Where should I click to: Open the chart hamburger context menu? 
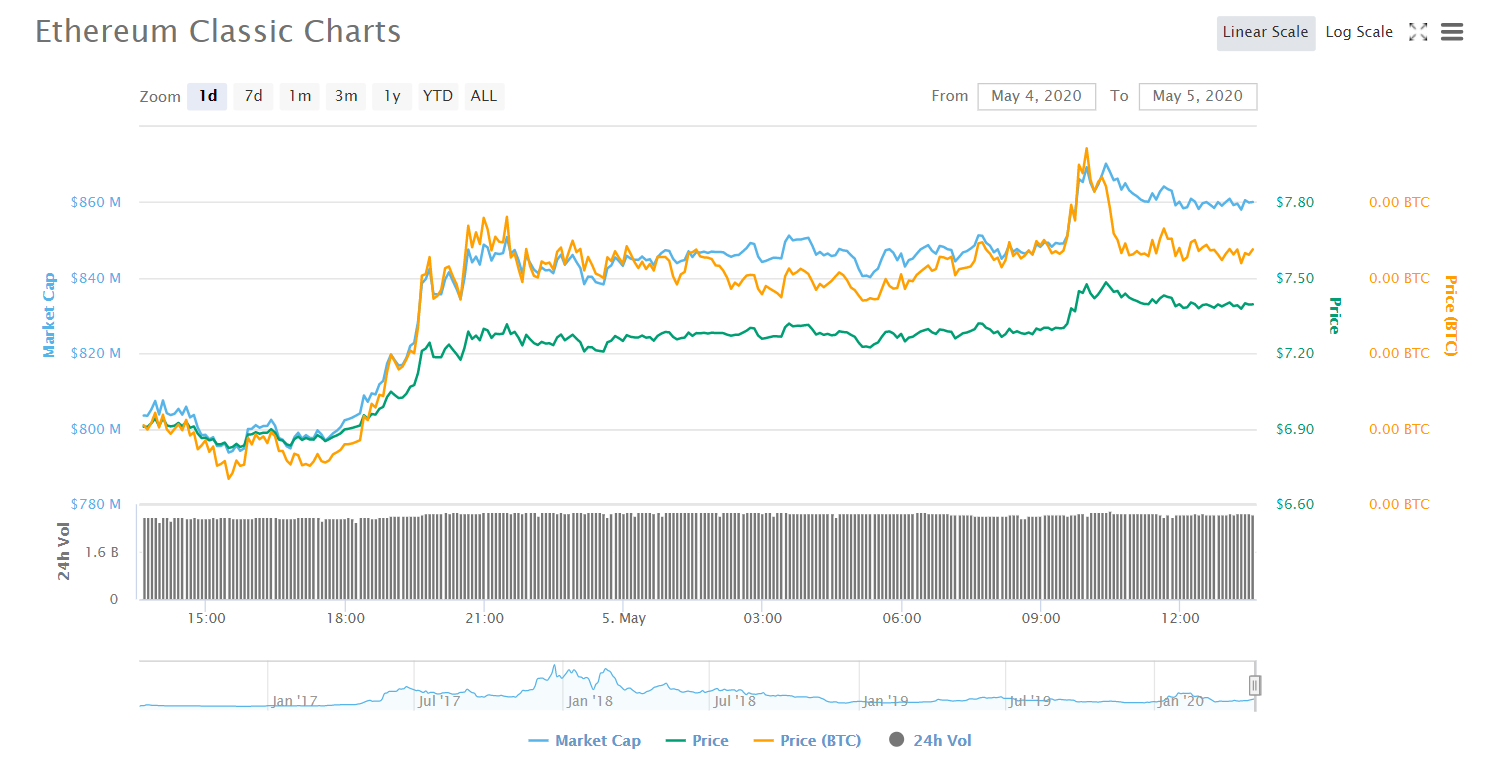click(x=1452, y=32)
